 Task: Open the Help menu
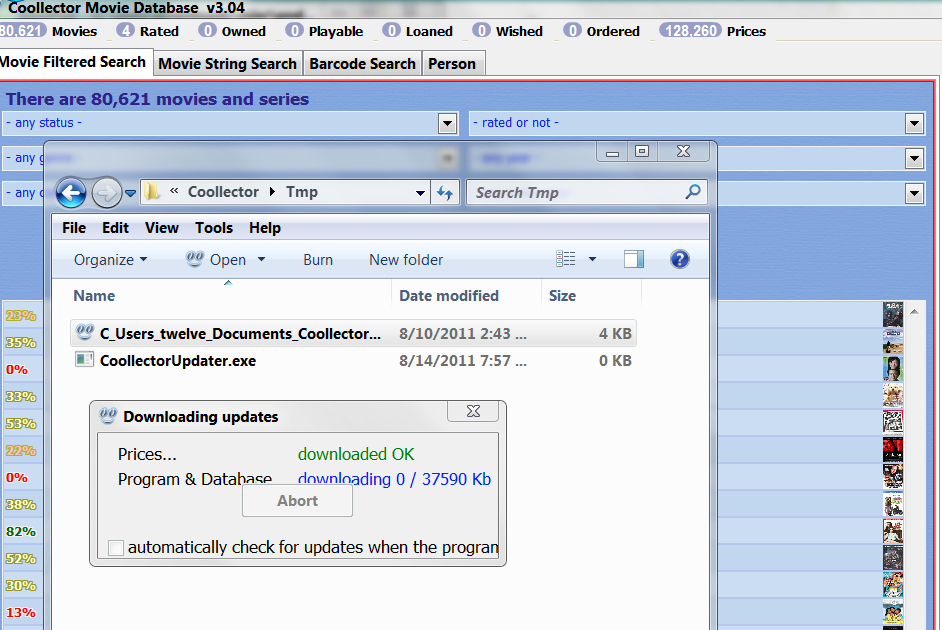(265, 228)
